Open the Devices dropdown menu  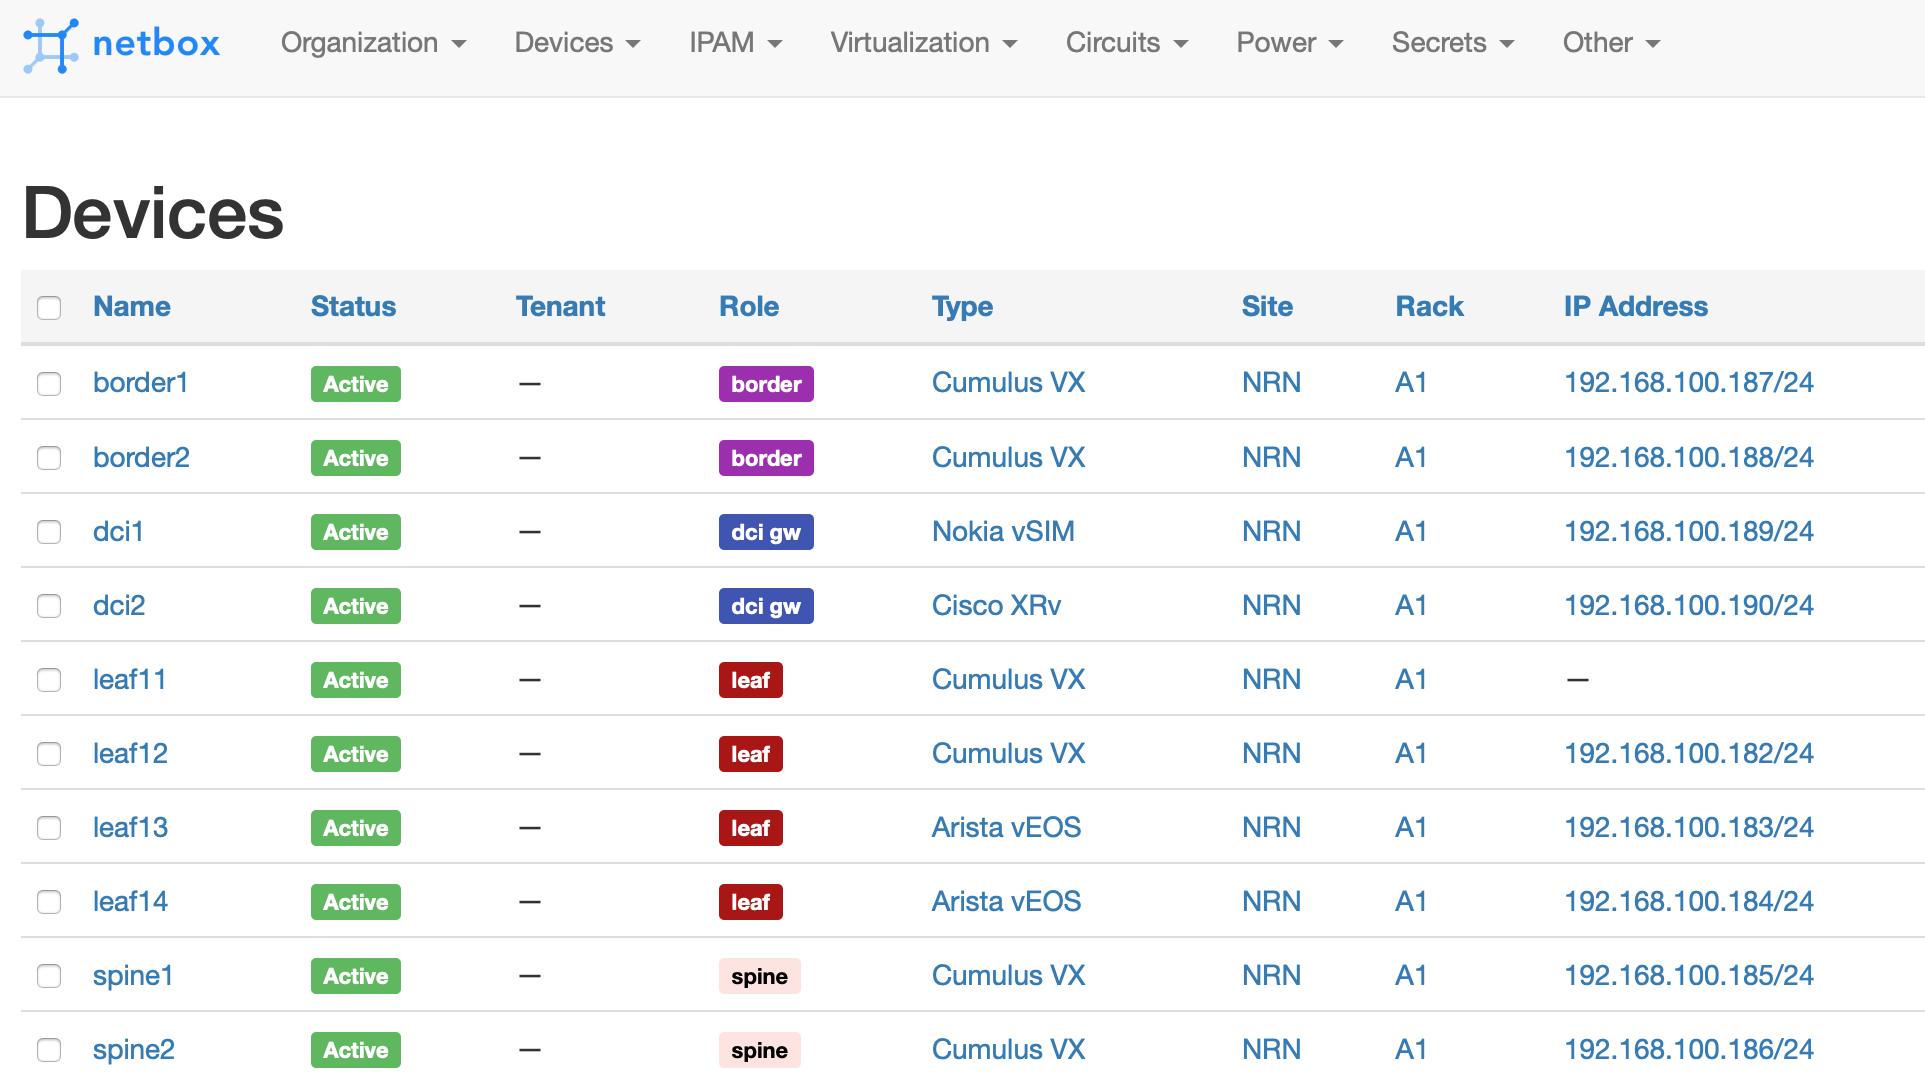577,43
